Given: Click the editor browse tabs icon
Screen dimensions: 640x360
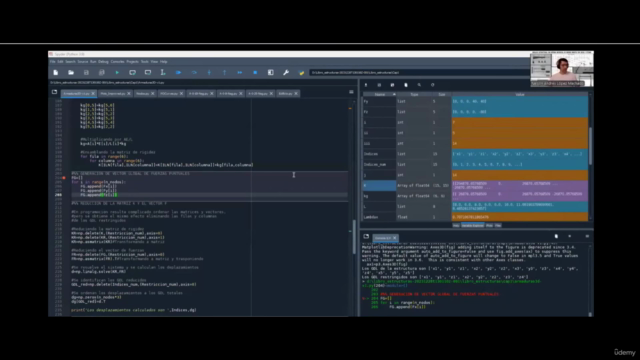Looking at the screenshot, I should (x=54, y=93).
